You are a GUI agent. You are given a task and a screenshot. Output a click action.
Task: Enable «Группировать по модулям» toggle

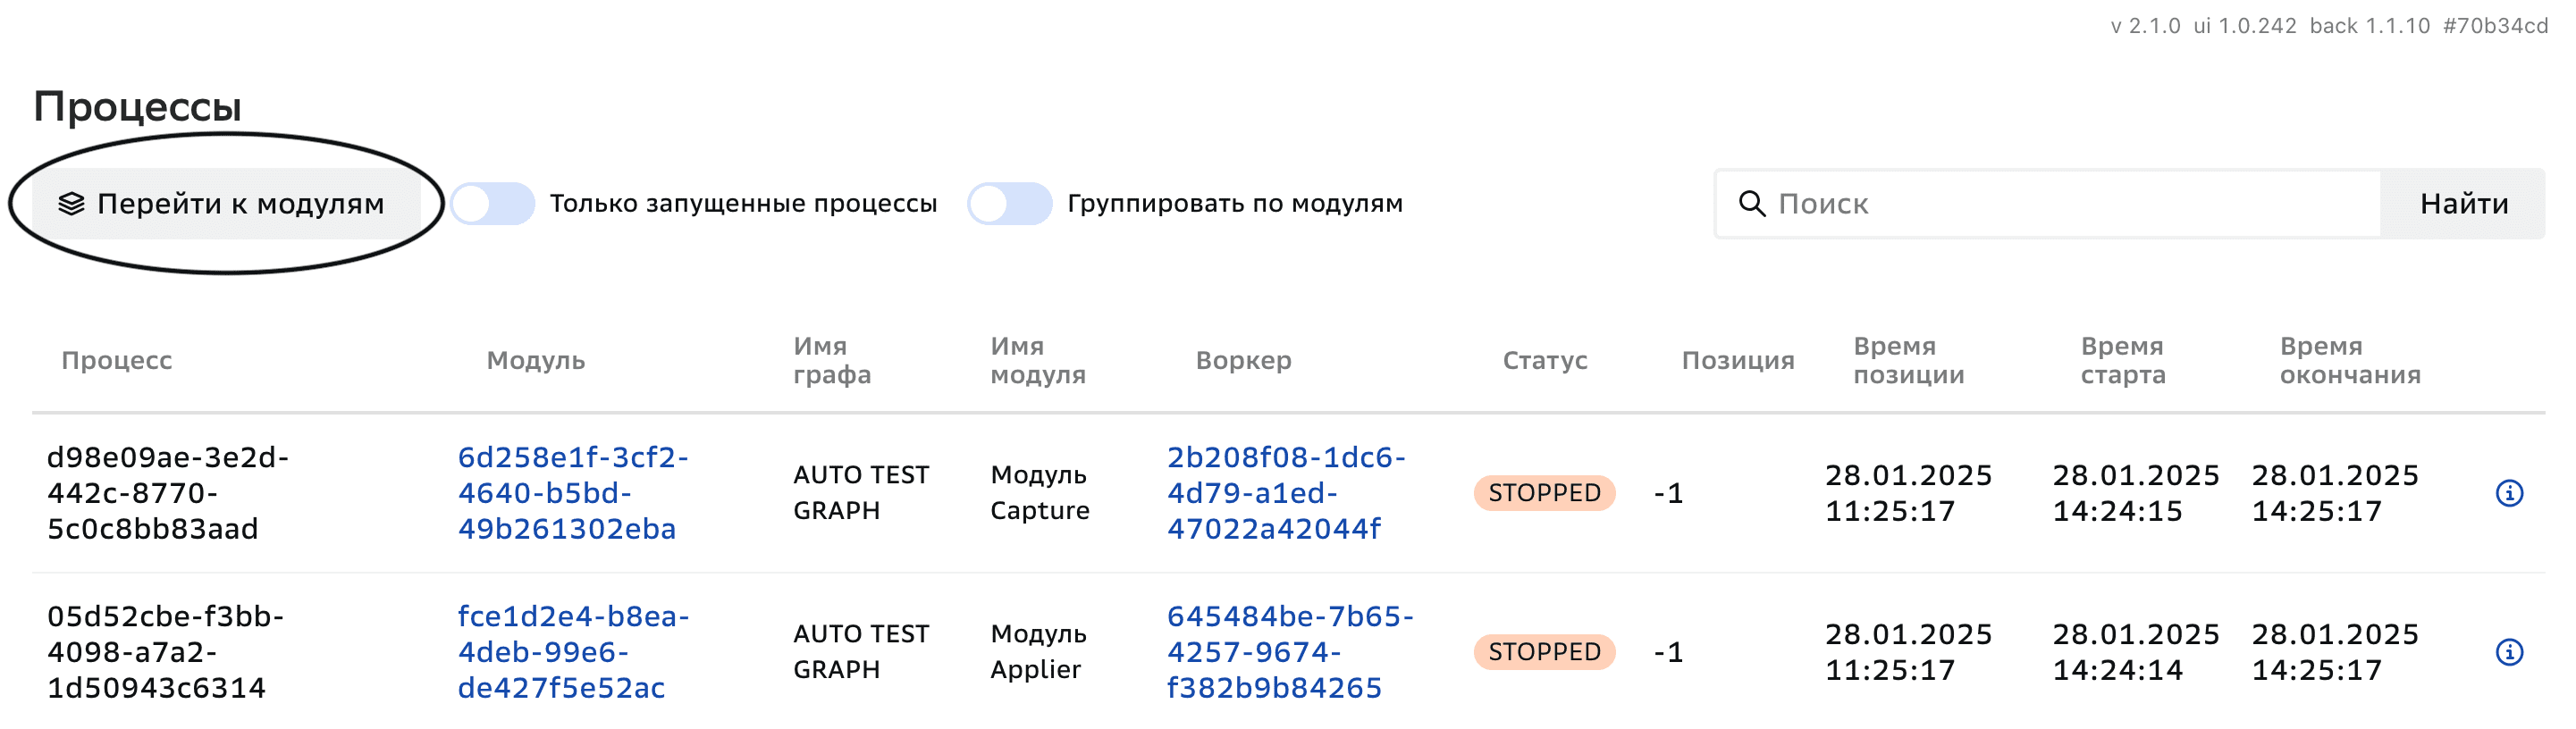[1009, 202]
